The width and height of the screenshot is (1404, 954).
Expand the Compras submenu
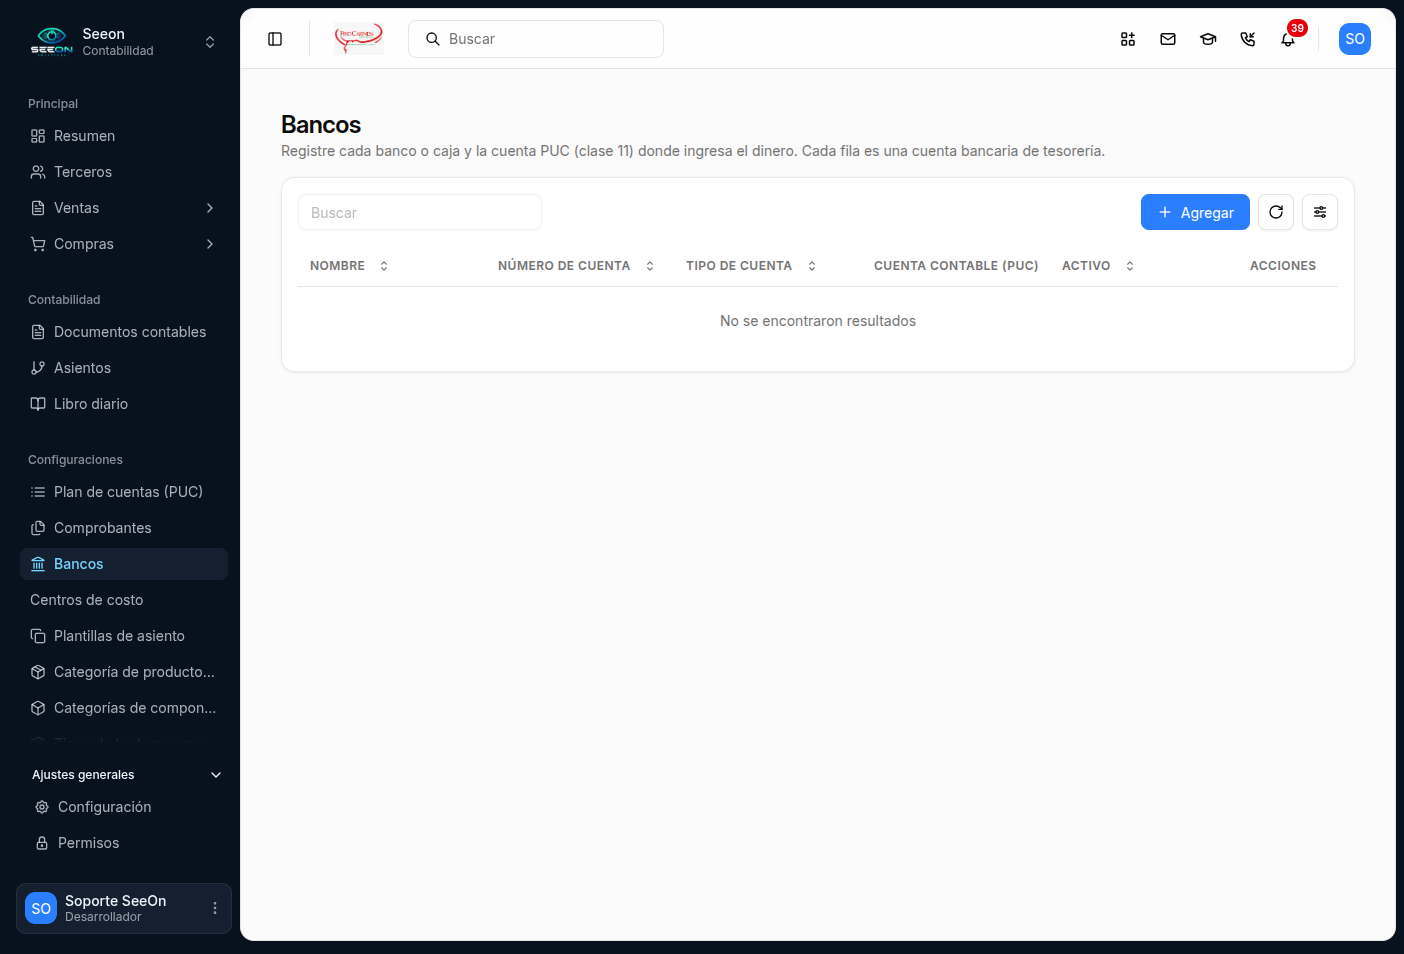(x=124, y=244)
